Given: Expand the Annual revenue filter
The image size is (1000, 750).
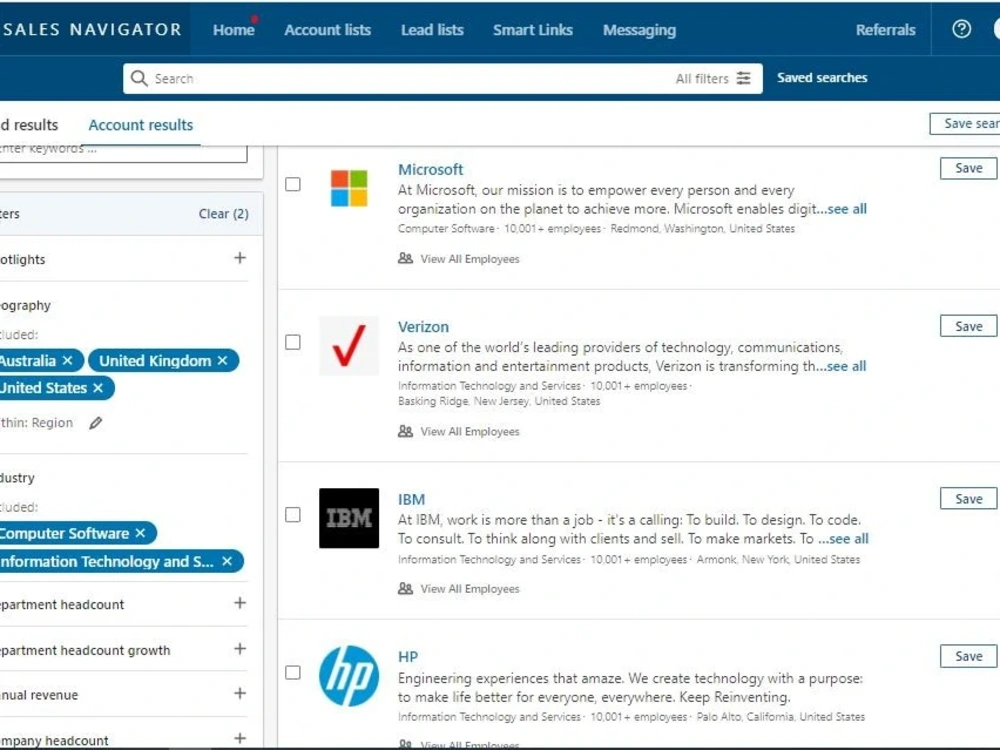Looking at the screenshot, I should click(x=240, y=693).
